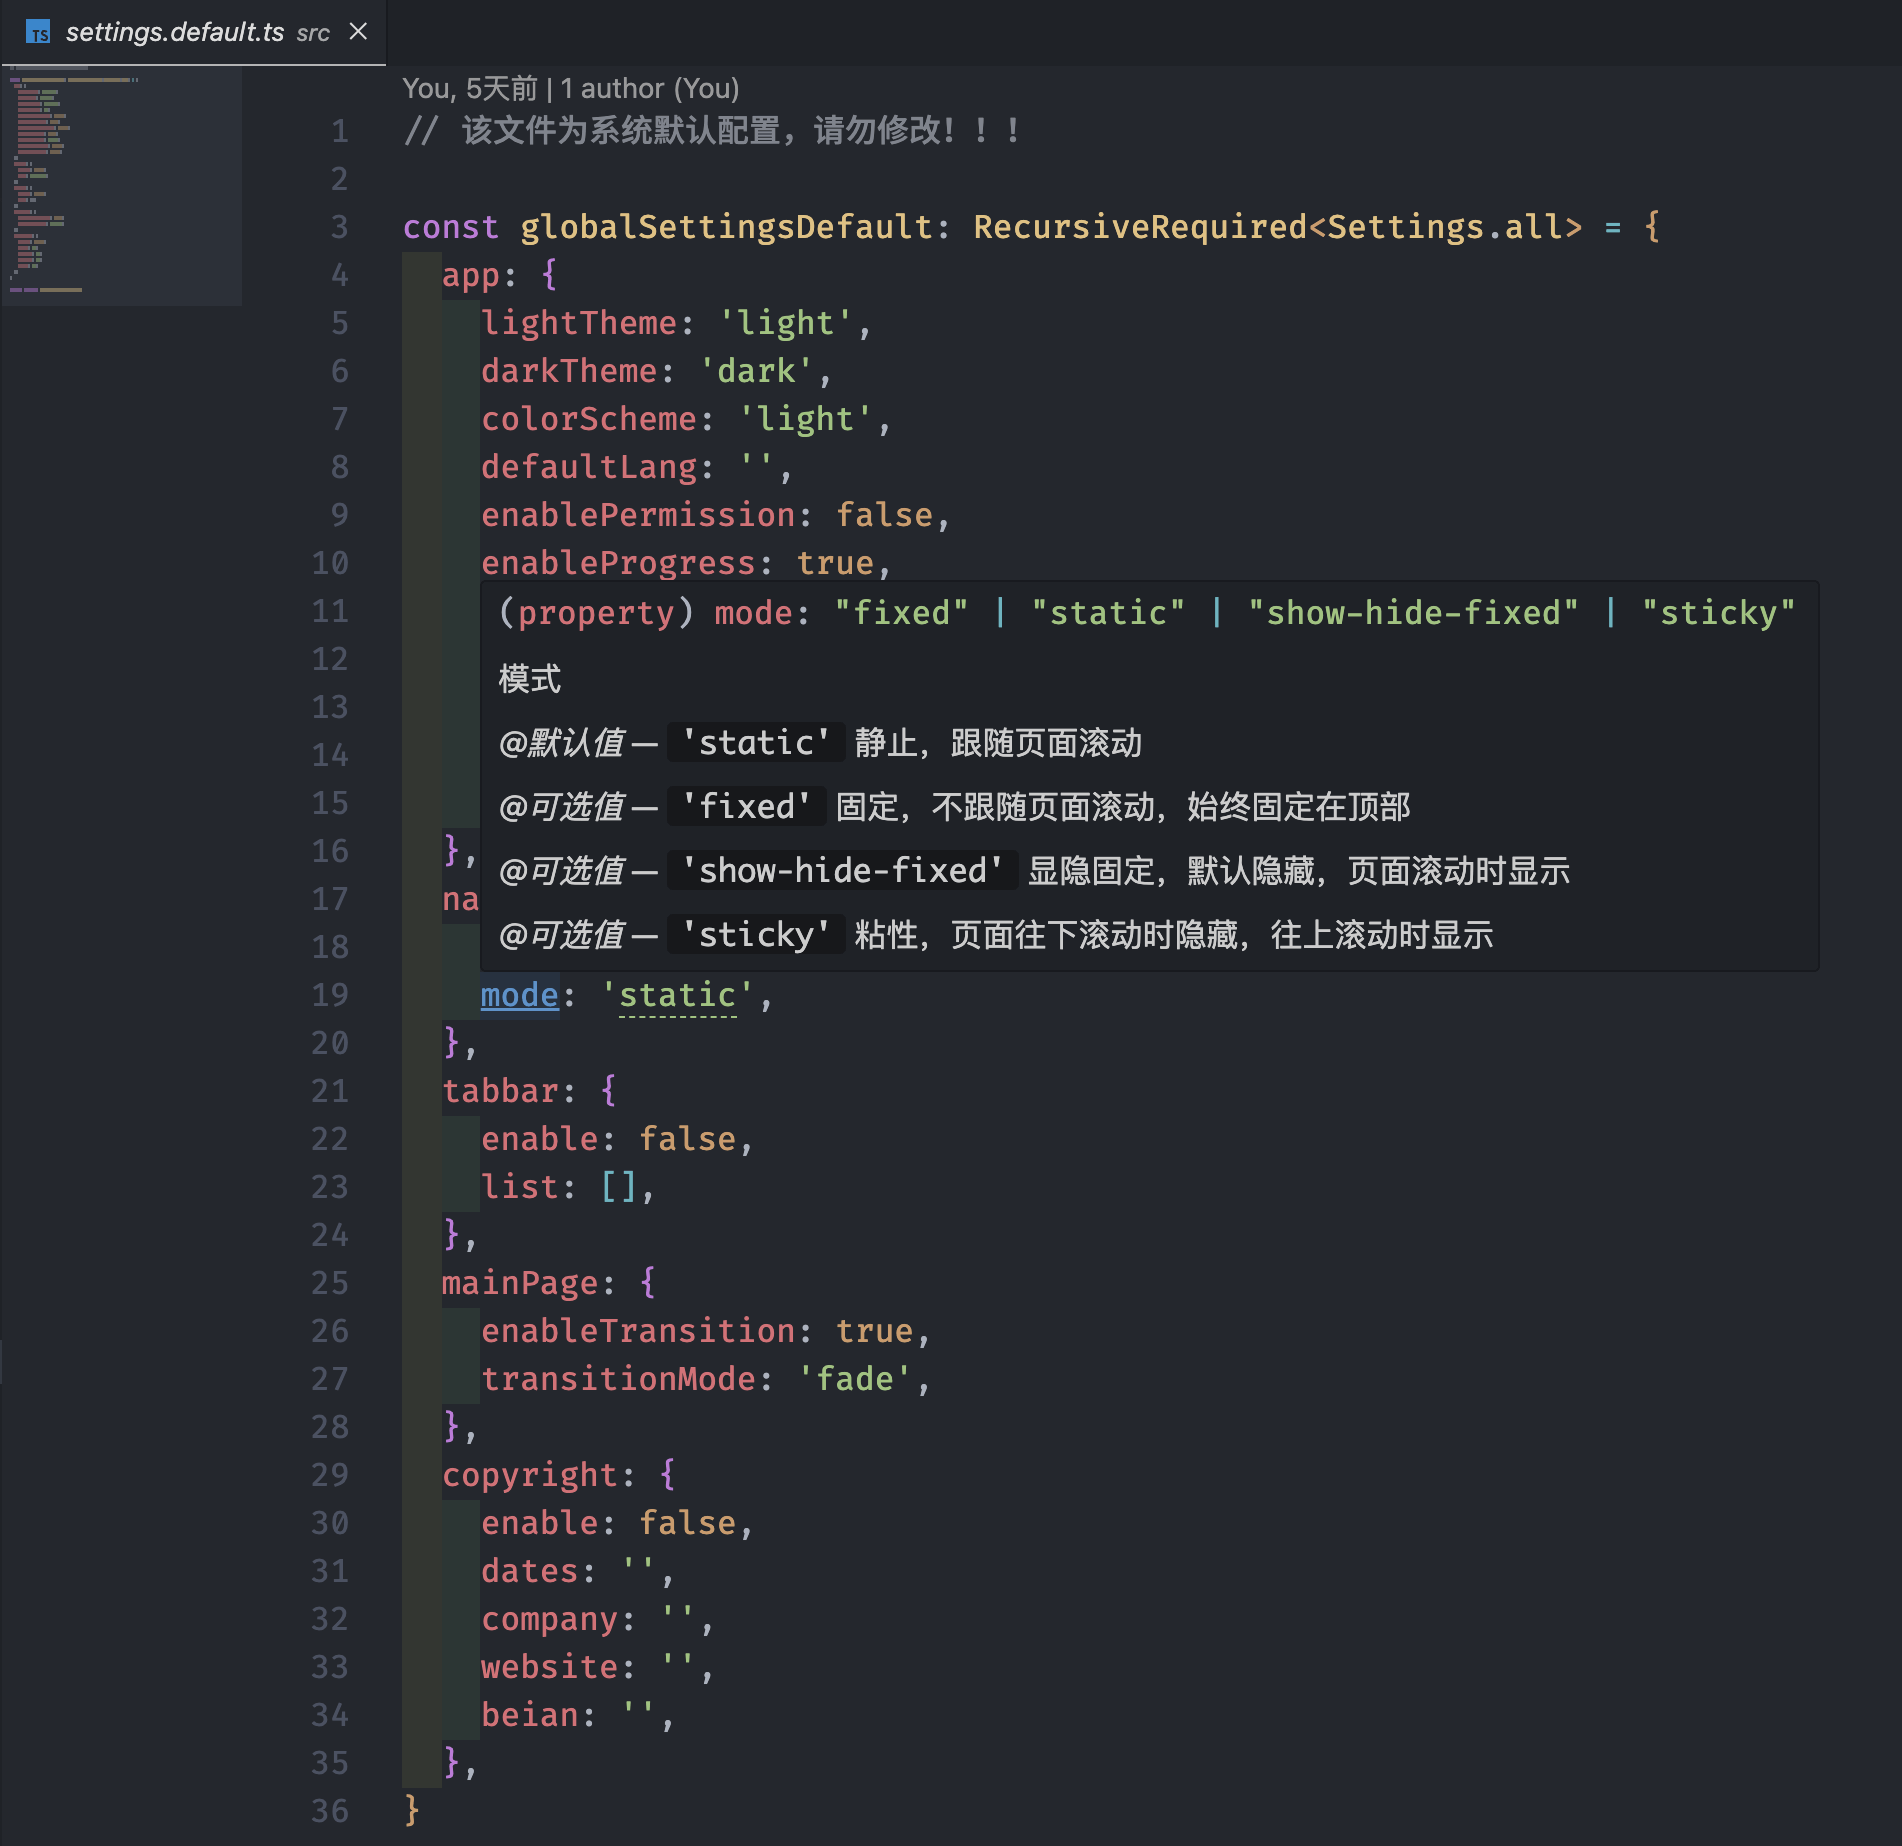Open the '1 author (You)' blame annotation

pos(649,89)
